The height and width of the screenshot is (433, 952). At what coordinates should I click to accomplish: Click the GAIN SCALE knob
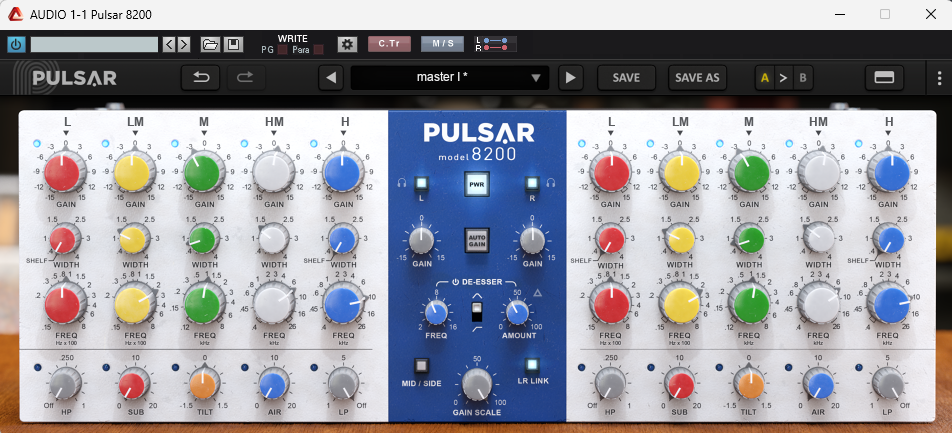(x=477, y=384)
